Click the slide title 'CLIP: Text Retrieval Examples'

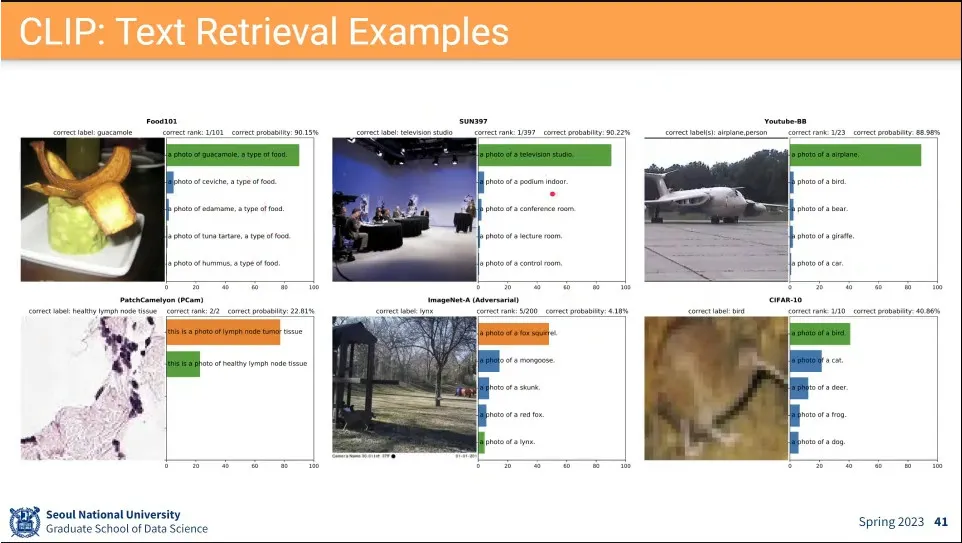(264, 31)
